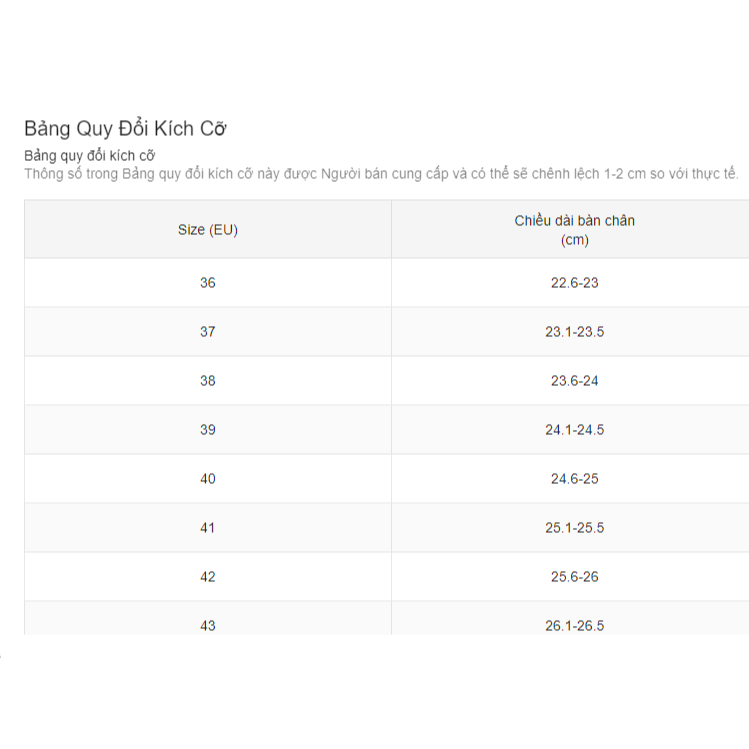
Task: Click the Bảng Quy Đổi Kích Cỡ title
Action: [125, 128]
